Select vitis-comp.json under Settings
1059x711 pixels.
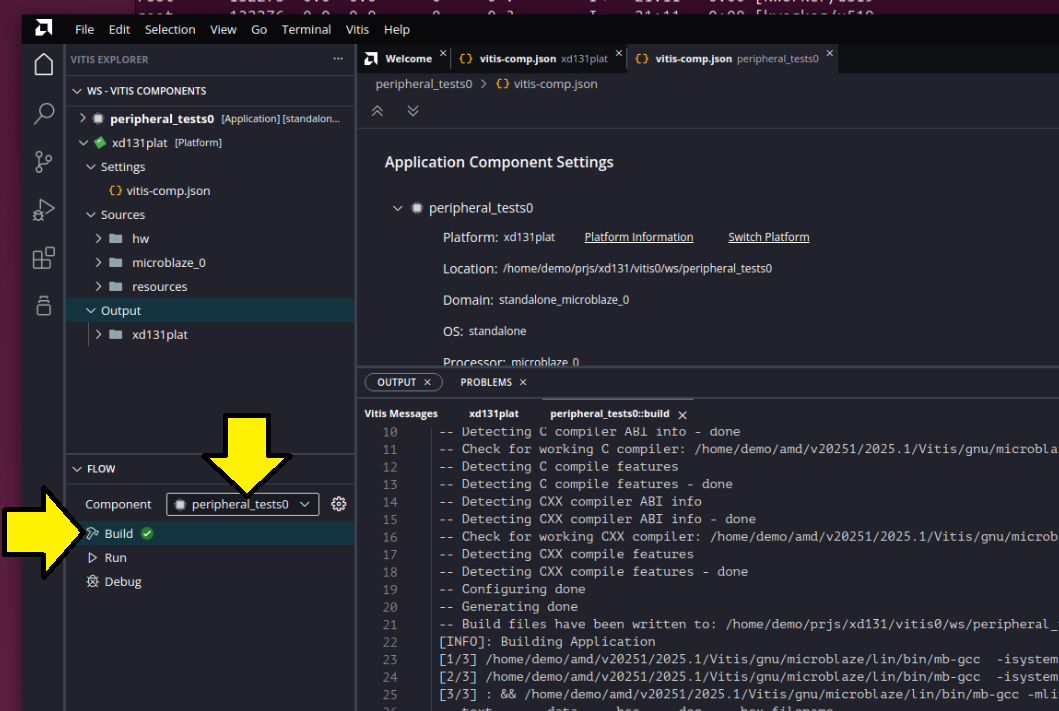[x=168, y=191]
